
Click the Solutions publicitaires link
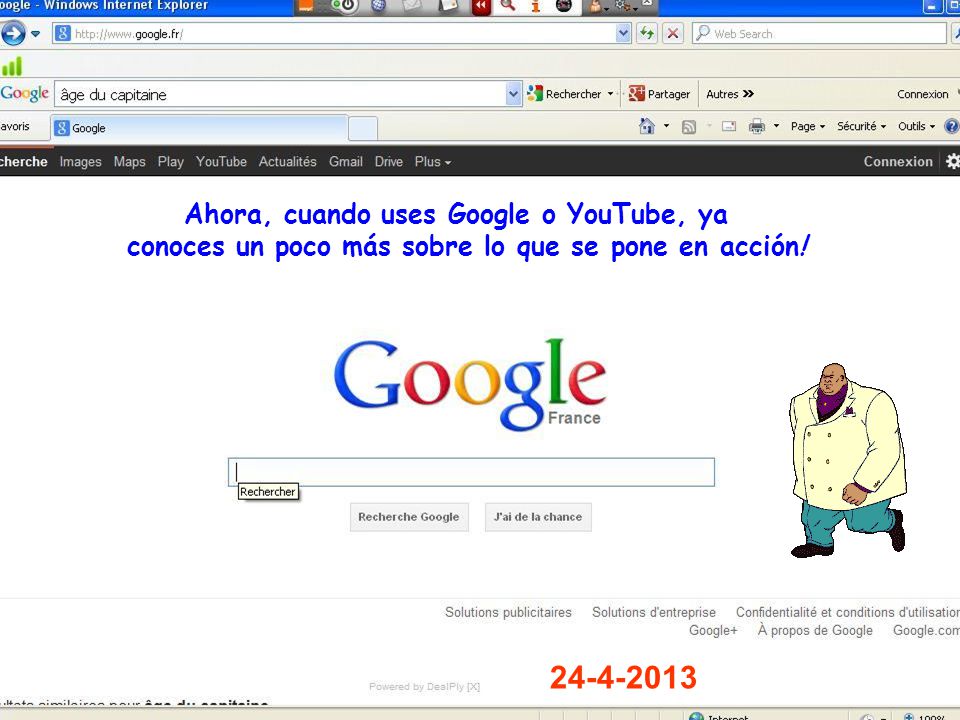click(508, 612)
